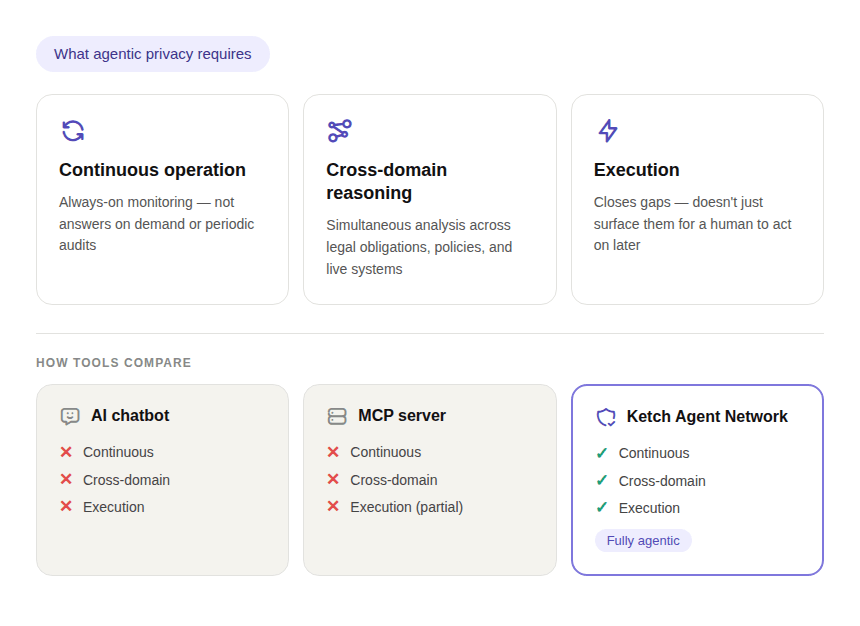Click the 'HOW TOOLS COMPARE' label

[114, 363]
